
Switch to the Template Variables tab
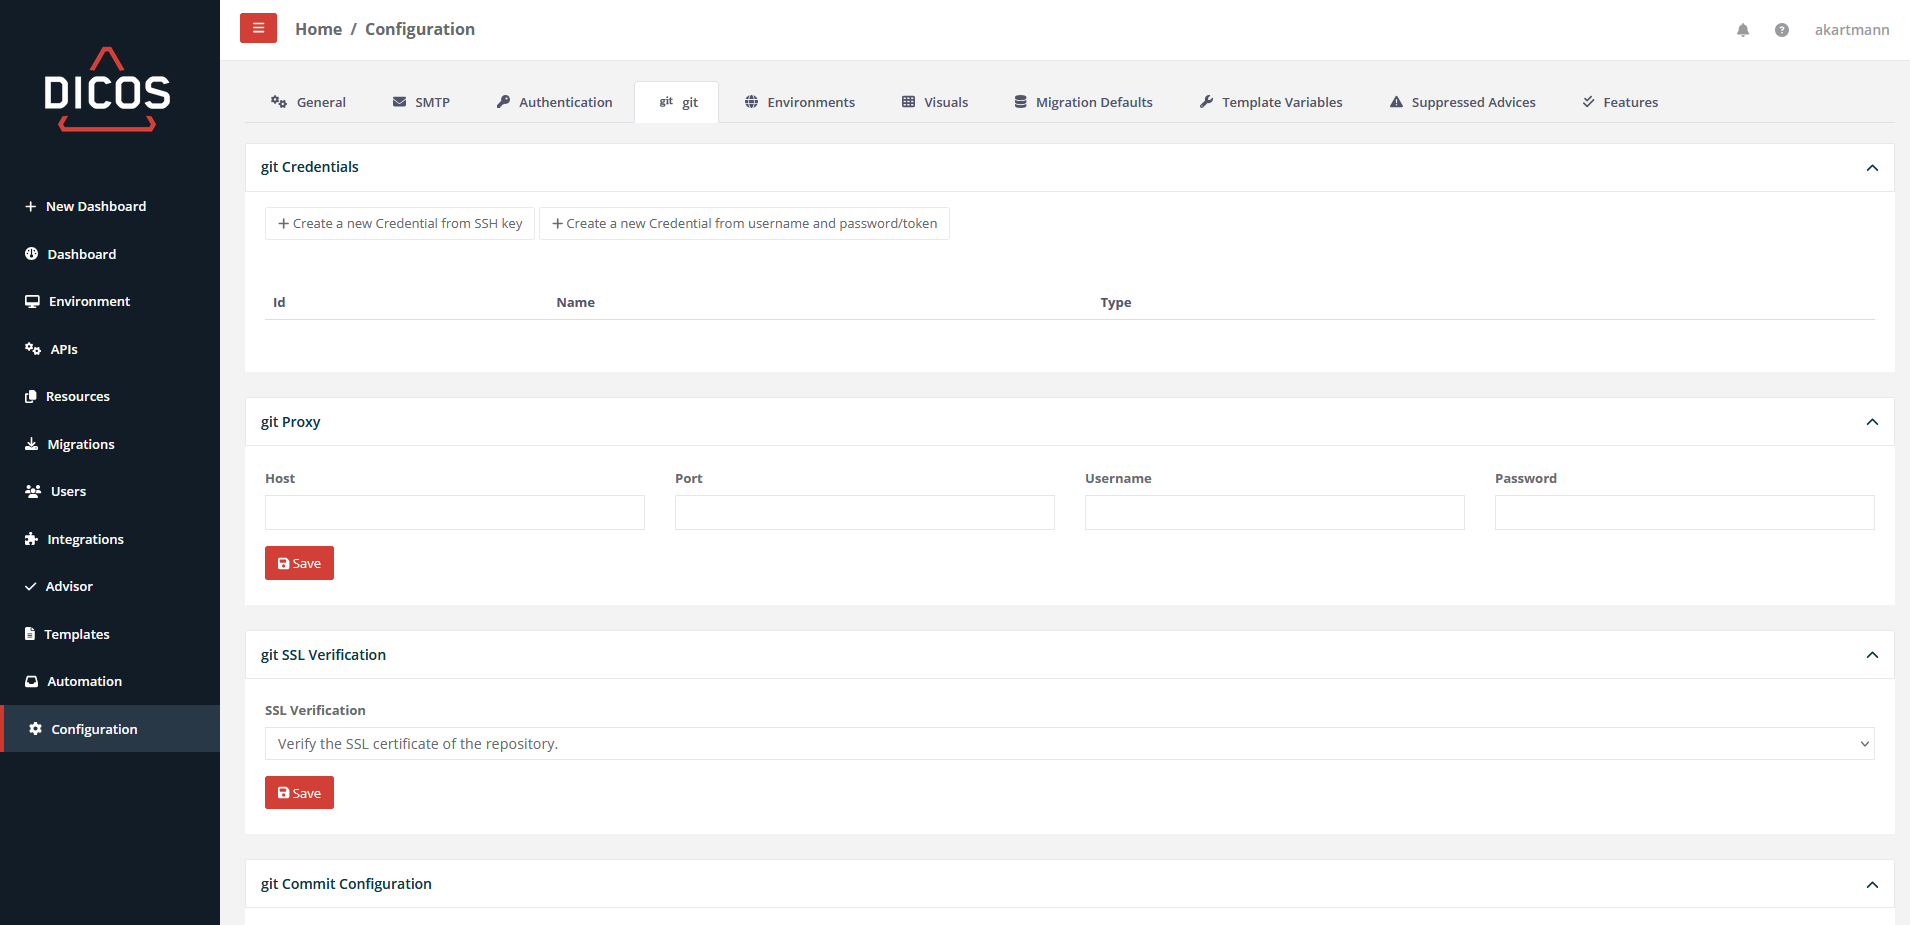point(1271,102)
